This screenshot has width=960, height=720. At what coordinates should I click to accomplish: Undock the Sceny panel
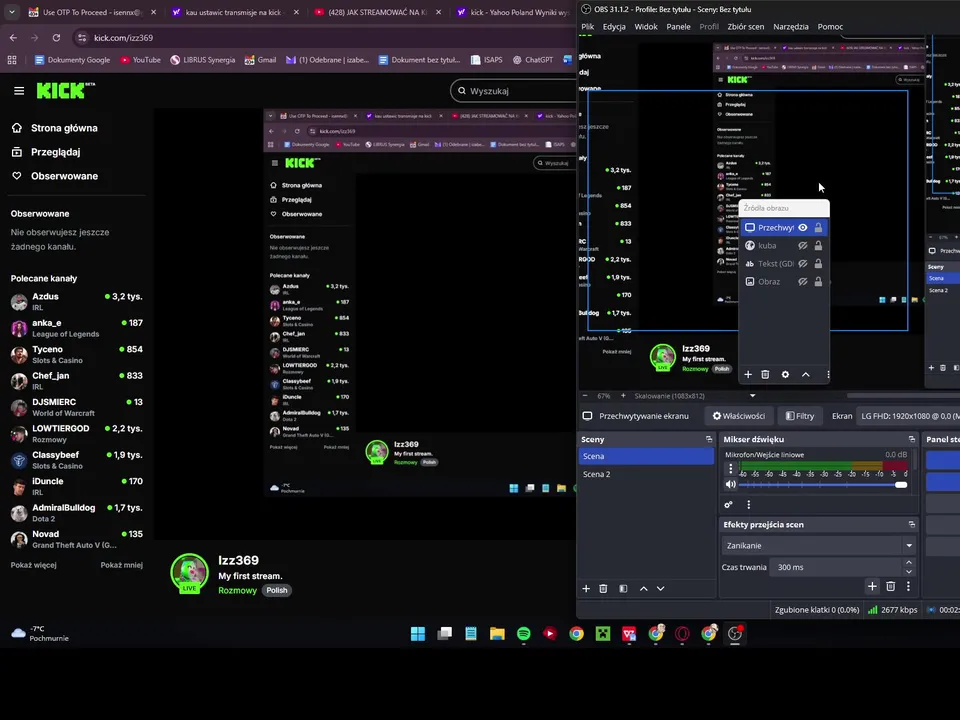[709, 439]
